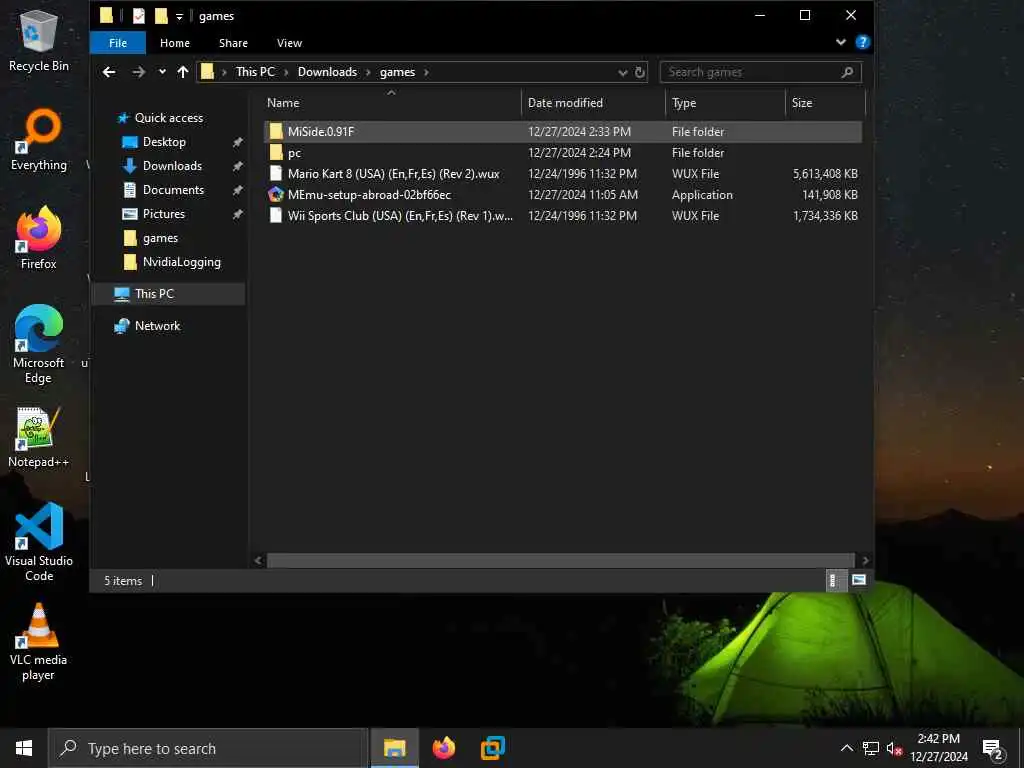This screenshot has height=768, width=1024.
Task: Expand chevron after games in path
Action: [426, 72]
